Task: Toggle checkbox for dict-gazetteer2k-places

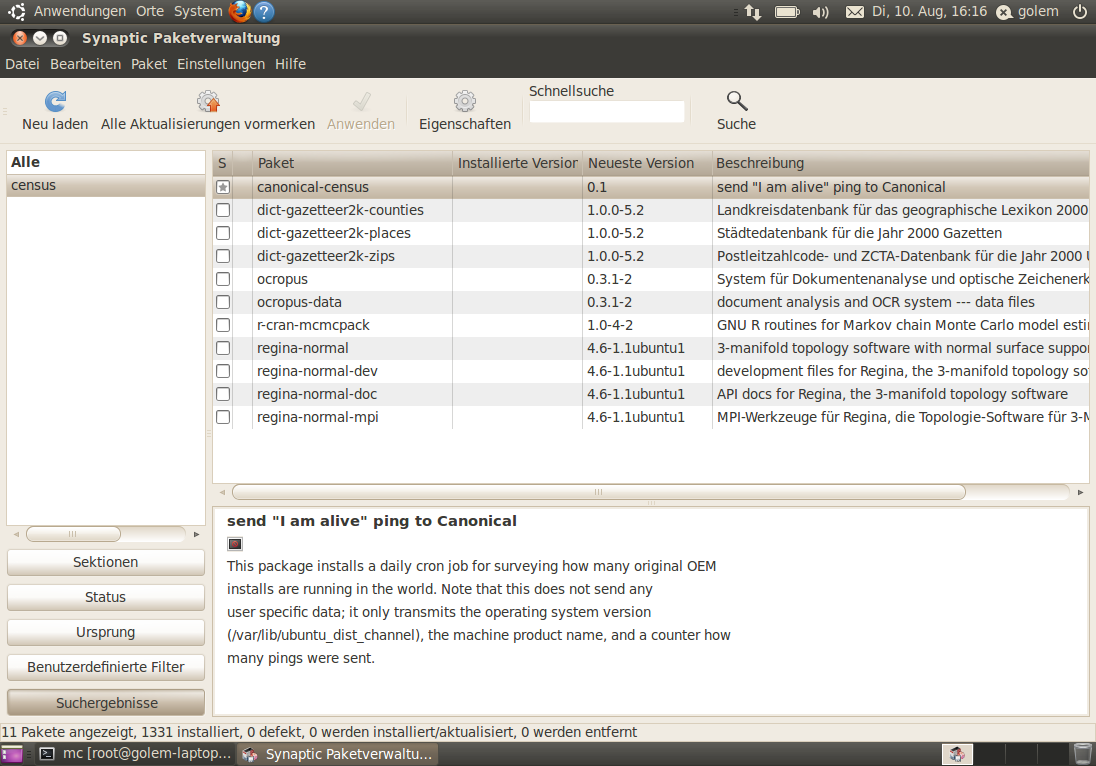Action: pyautogui.click(x=223, y=233)
